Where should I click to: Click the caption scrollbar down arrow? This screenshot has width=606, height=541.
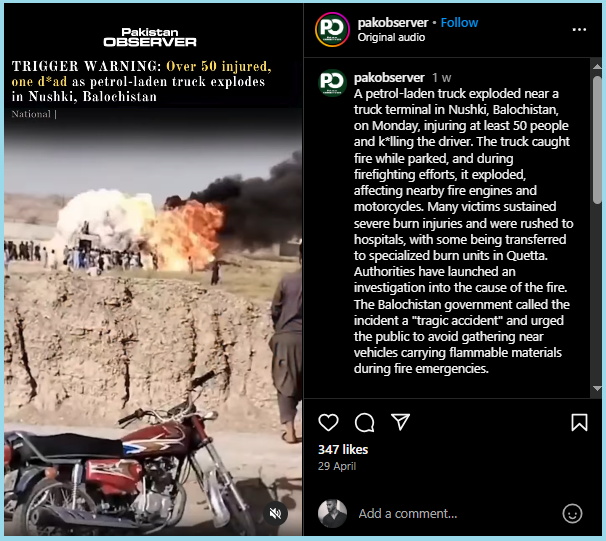[x=597, y=388]
